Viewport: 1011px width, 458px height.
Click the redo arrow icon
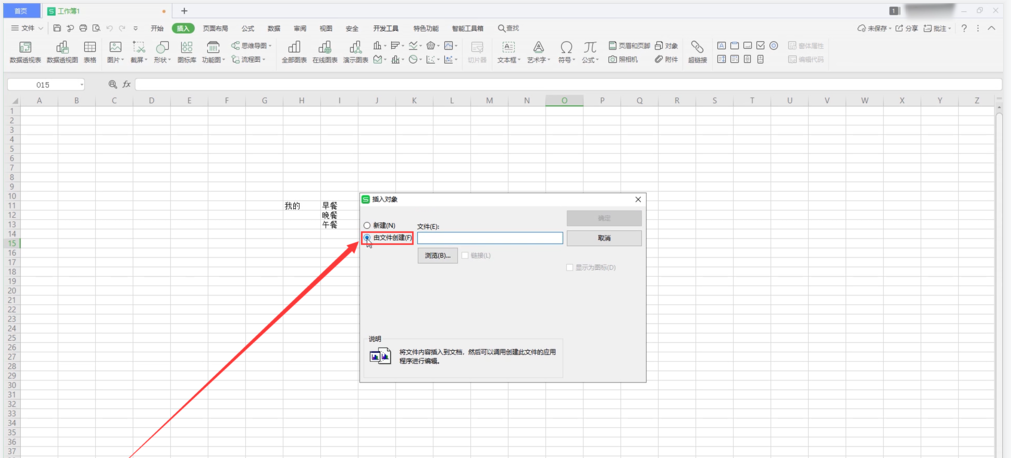(122, 28)
